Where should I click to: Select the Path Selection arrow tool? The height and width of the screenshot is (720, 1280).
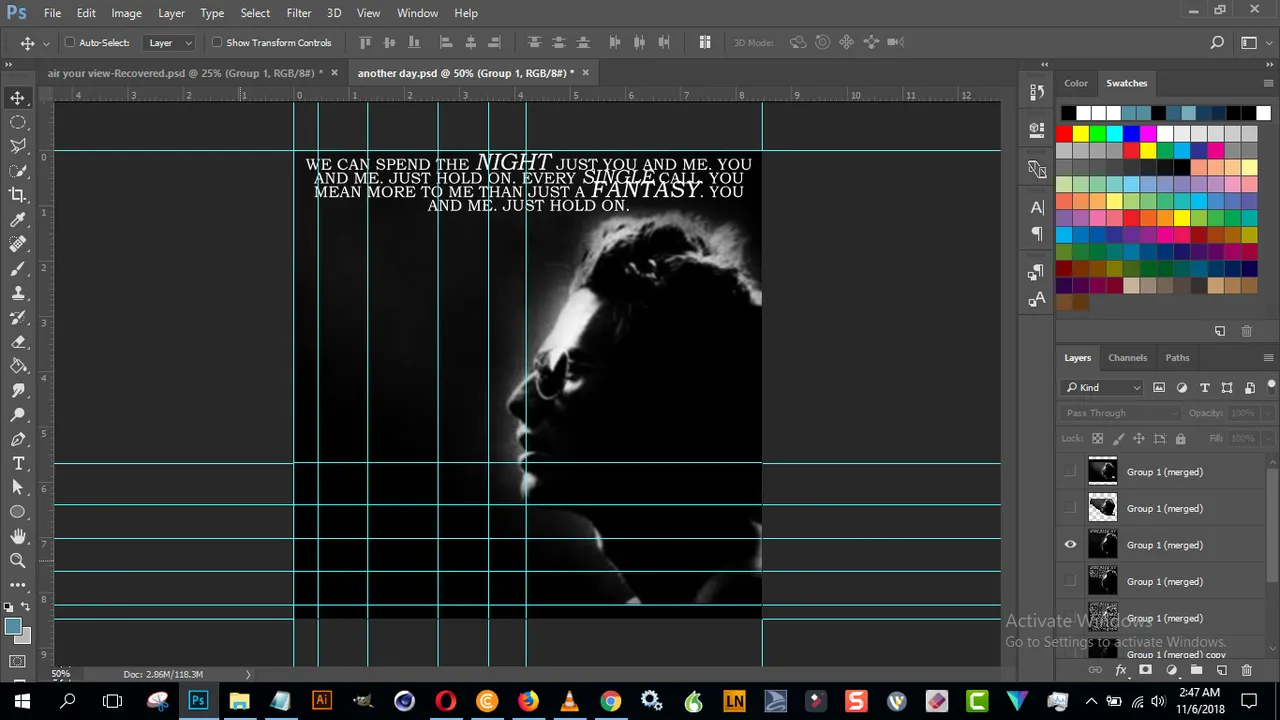pos(18,487)
